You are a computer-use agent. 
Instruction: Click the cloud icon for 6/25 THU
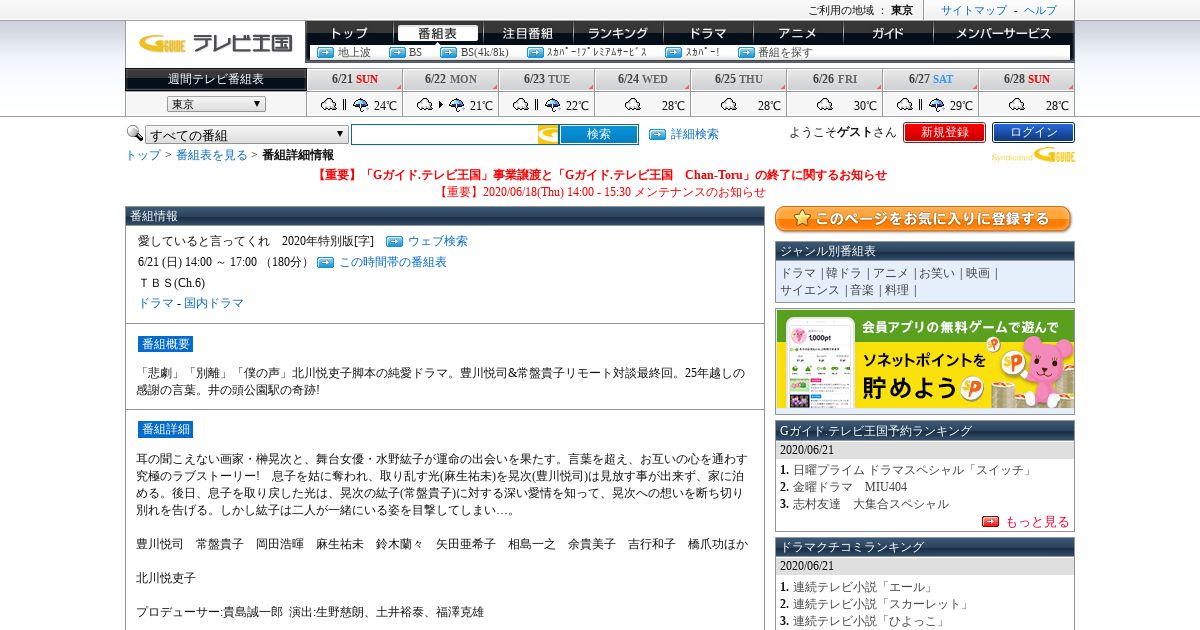(729, 104)
